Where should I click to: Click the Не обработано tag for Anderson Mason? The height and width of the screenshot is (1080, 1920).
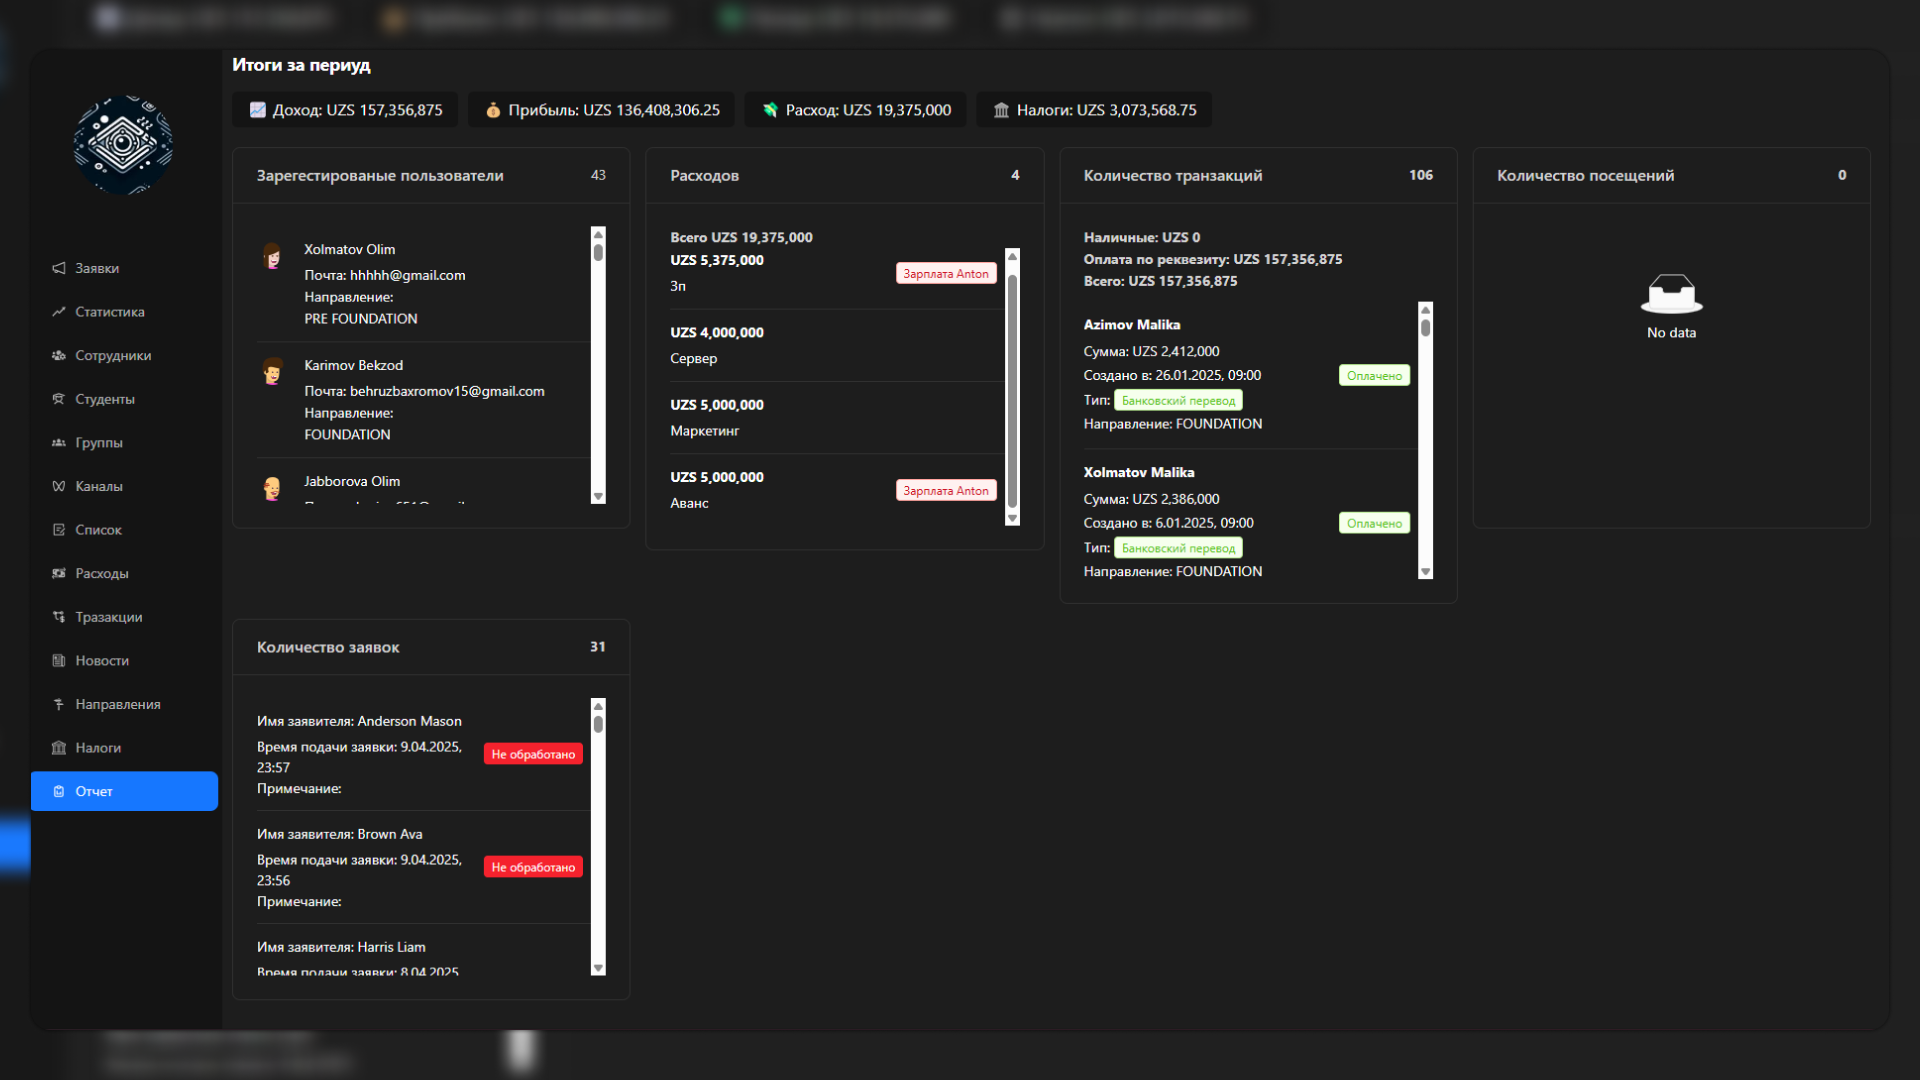coord(533,754)
